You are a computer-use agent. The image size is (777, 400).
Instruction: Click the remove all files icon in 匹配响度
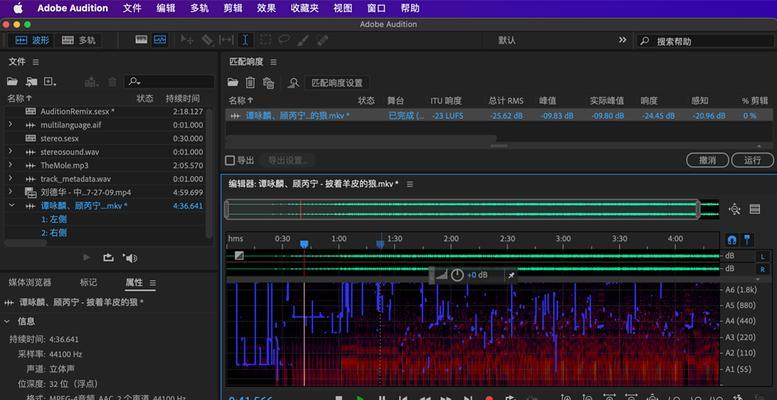[269, 83]
